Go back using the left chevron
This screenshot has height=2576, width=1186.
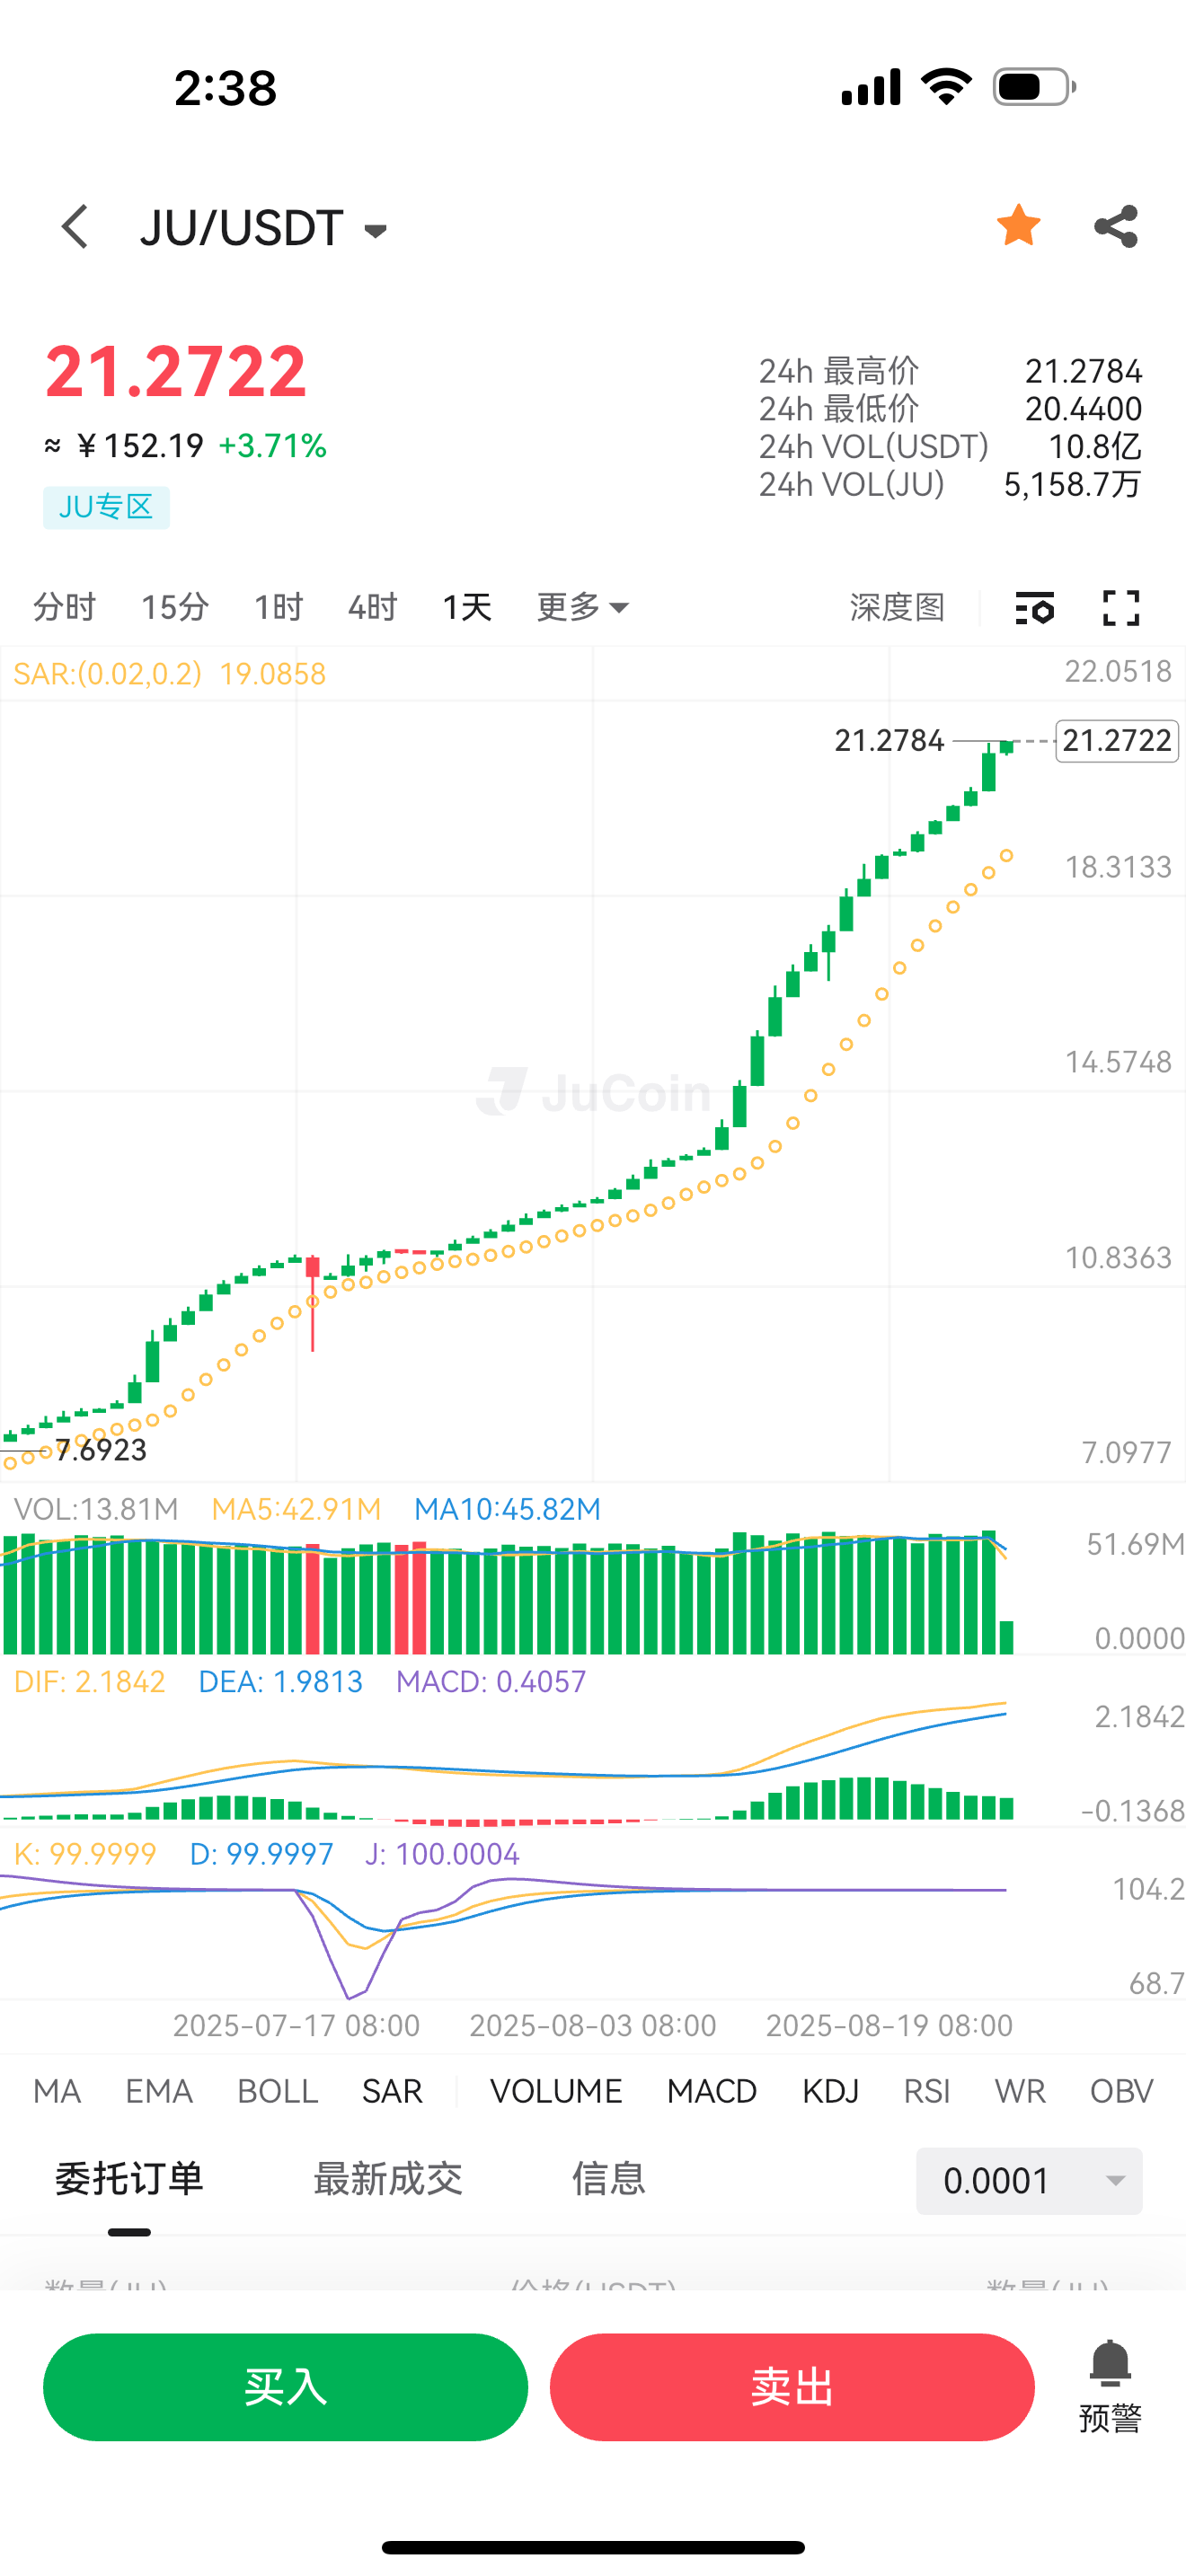tap(75, 227)
